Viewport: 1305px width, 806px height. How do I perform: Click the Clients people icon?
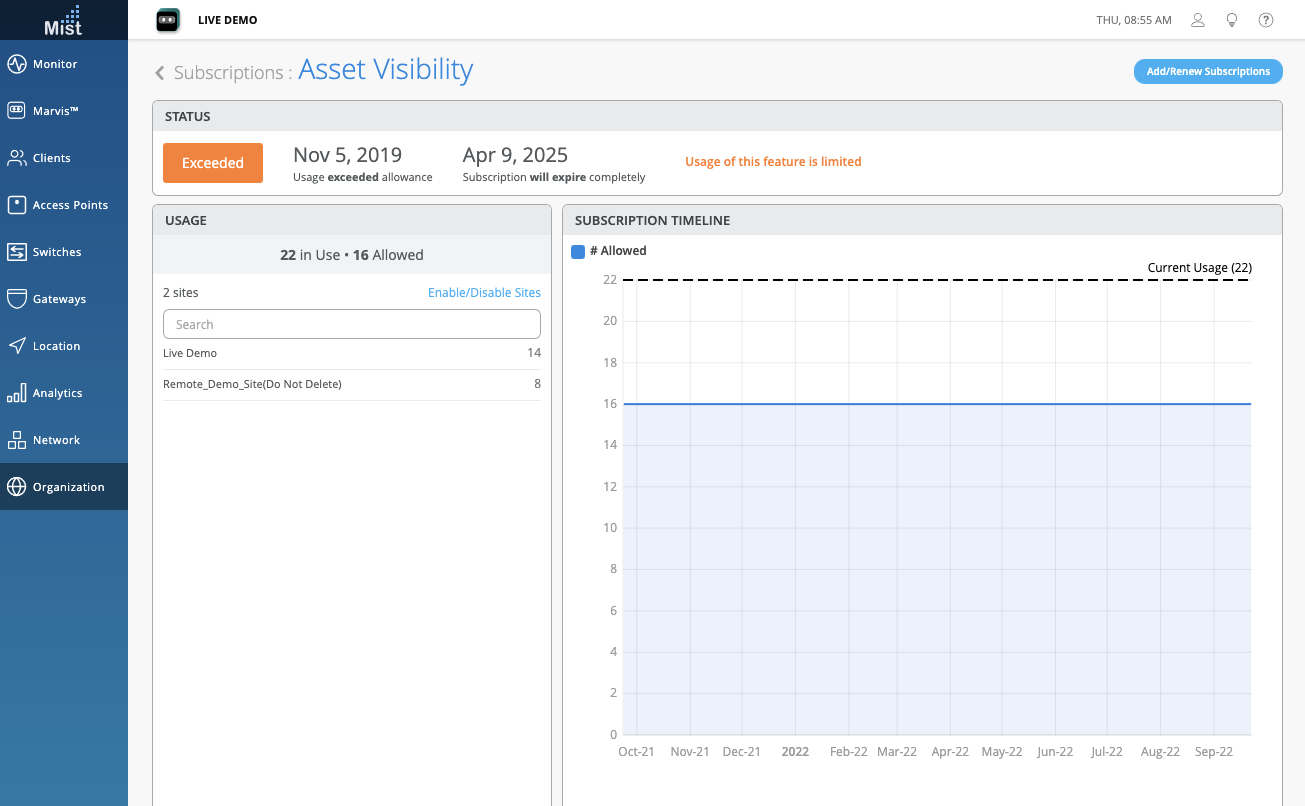click(x=16, y=158)
